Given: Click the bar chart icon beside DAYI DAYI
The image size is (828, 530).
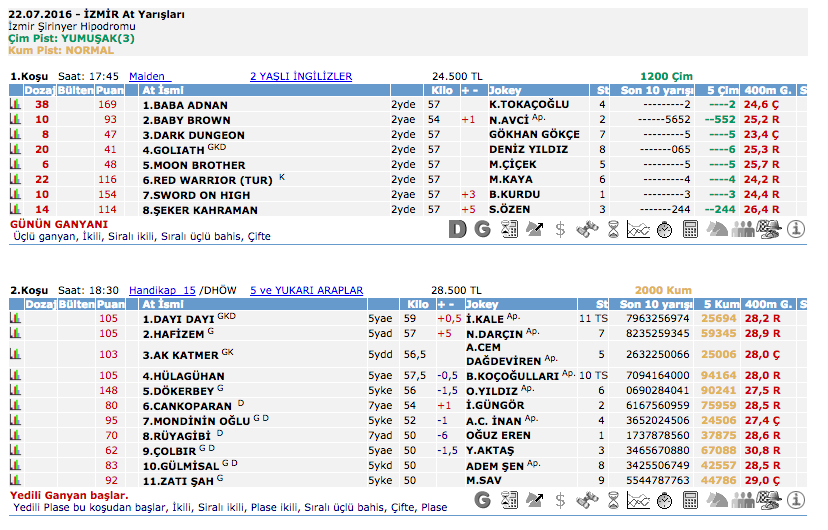Looking at the screenshot, I should coord(15,318).
